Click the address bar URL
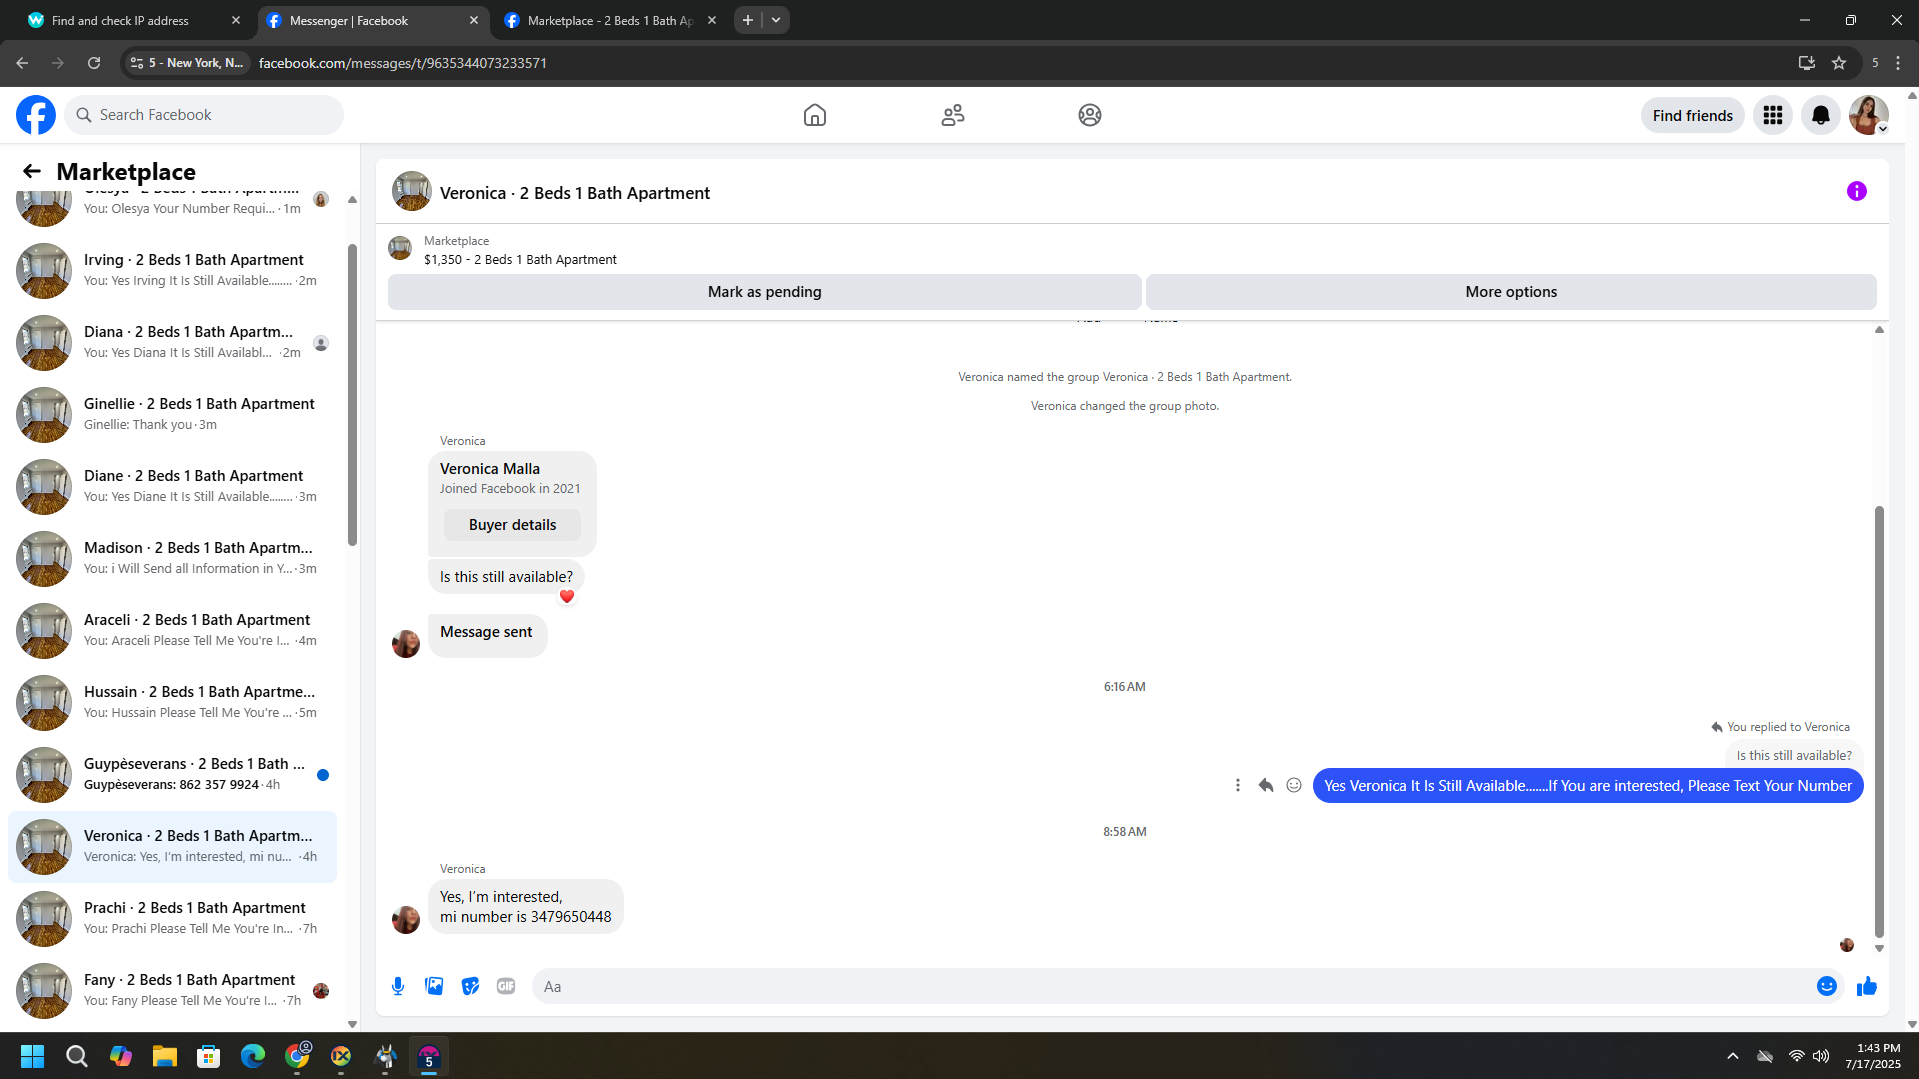This screenshot has width=1919, height=1079. (403, 63)
